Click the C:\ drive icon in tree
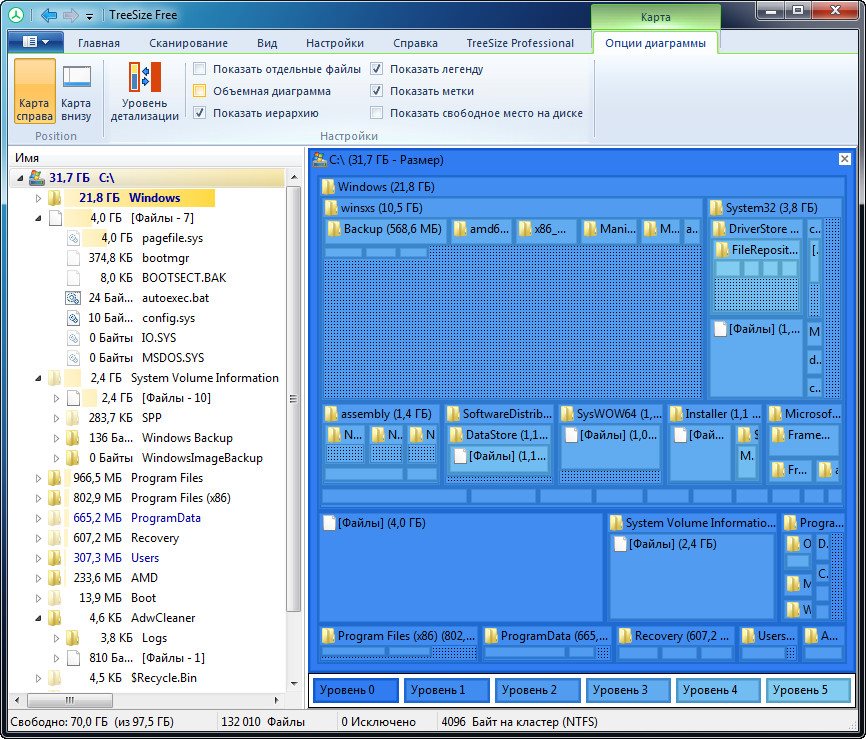The image size is (866, 739). click(37, 177)
